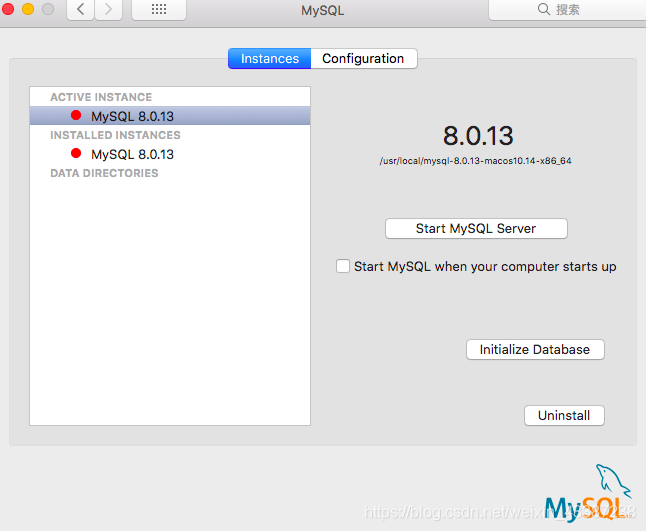Show all preferences grid icon
Image resolution: width=646 pixels, height=531 pixels.
(x=159, y=9)
